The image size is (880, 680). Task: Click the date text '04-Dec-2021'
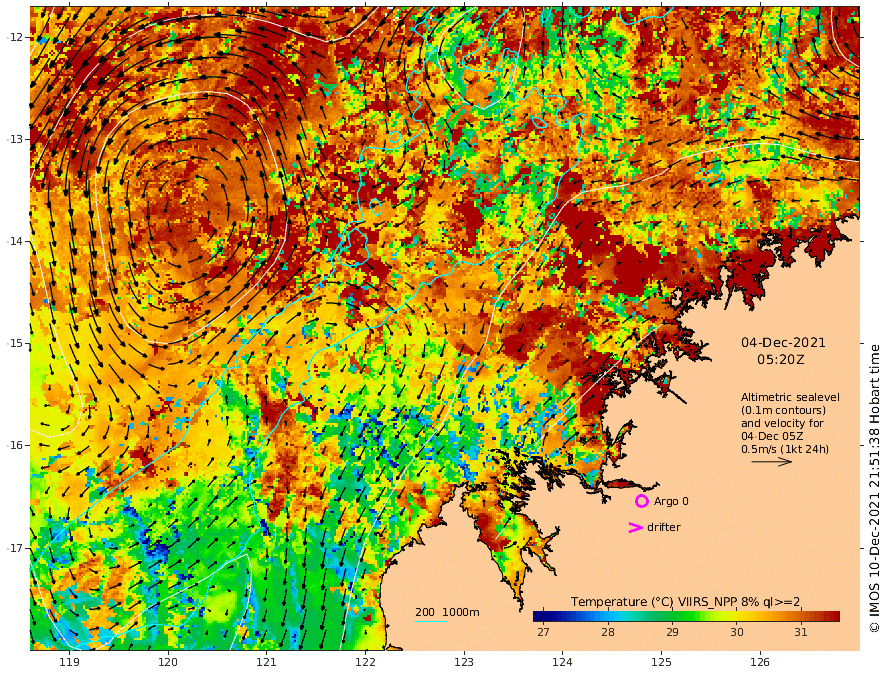(x=783, y=342)
